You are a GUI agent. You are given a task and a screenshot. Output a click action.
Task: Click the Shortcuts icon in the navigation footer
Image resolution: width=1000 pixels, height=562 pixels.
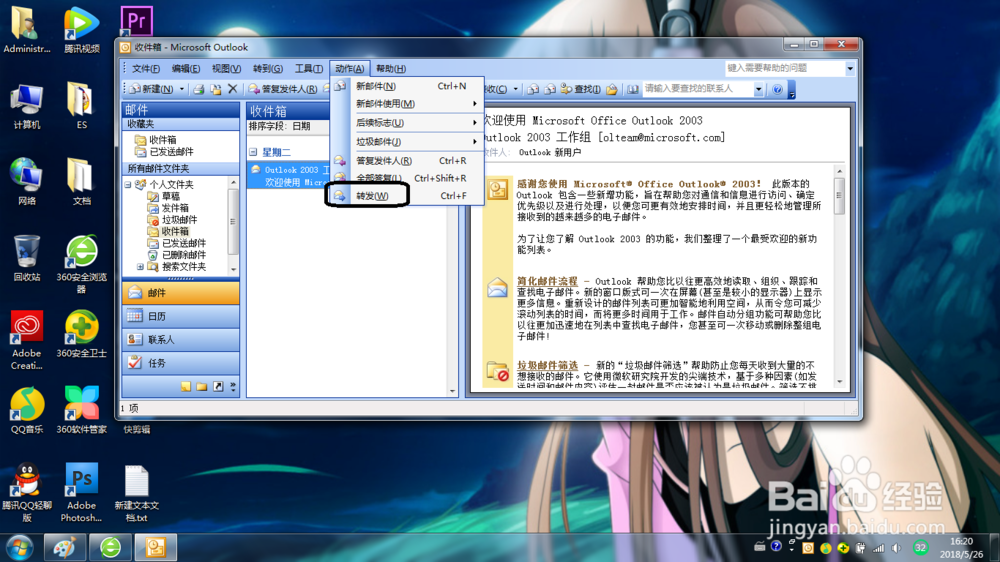[x=218, y=387]
